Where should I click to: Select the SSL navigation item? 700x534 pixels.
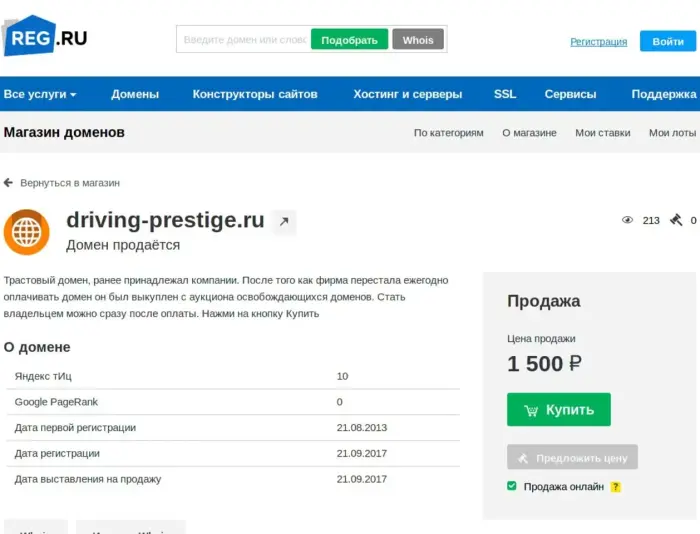coord(505,94)
